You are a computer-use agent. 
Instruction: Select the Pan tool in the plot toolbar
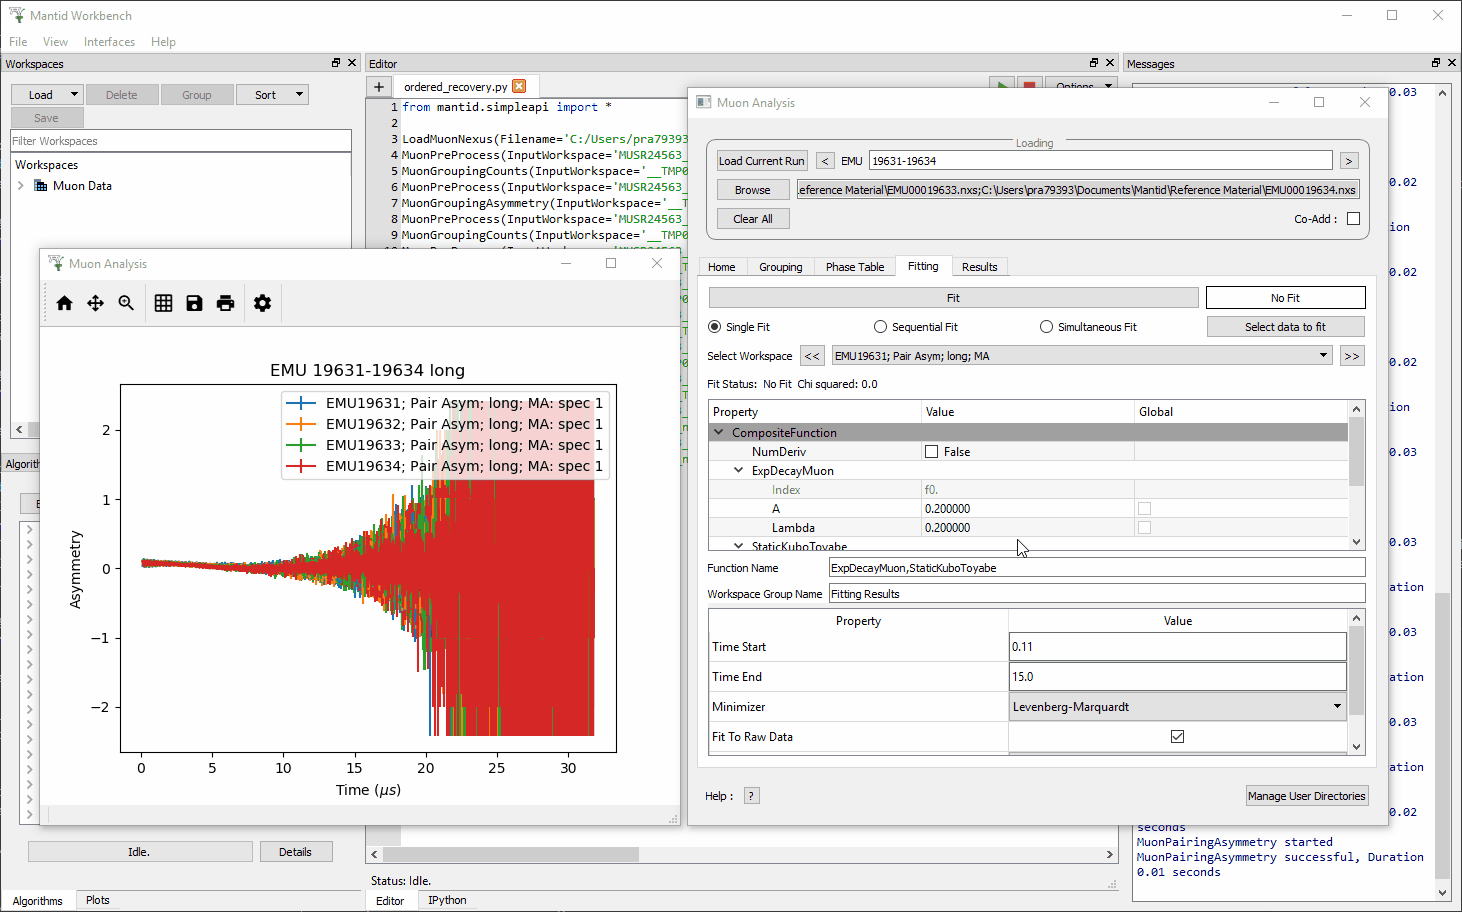pyautogui.click(x=95, y=302)
